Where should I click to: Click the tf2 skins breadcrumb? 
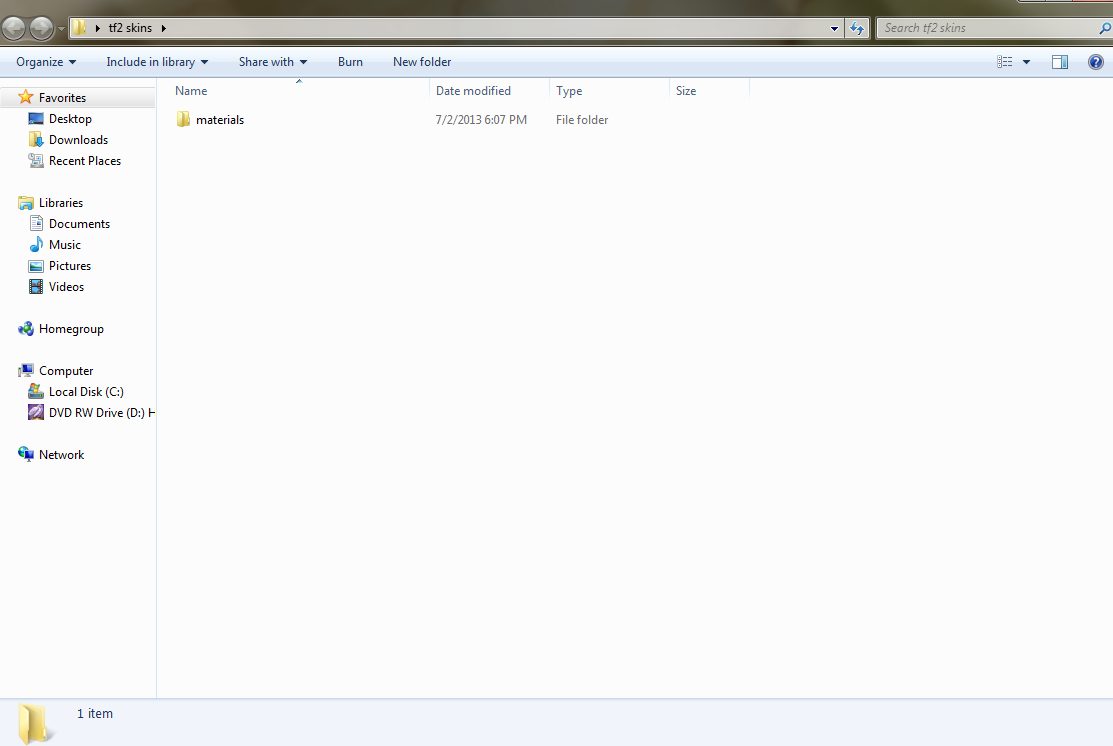click(130, 28)
